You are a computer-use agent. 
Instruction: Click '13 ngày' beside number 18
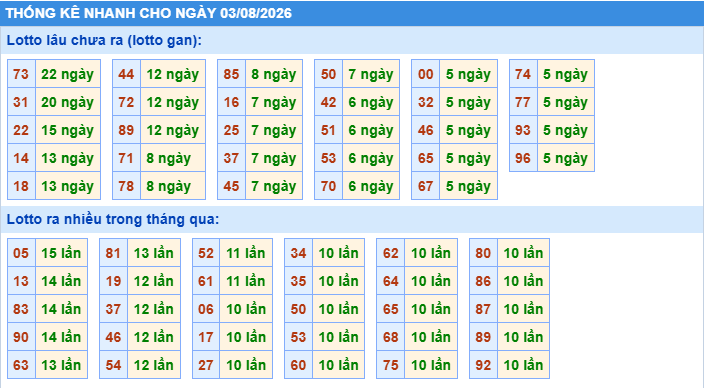[x=68, y=185]
